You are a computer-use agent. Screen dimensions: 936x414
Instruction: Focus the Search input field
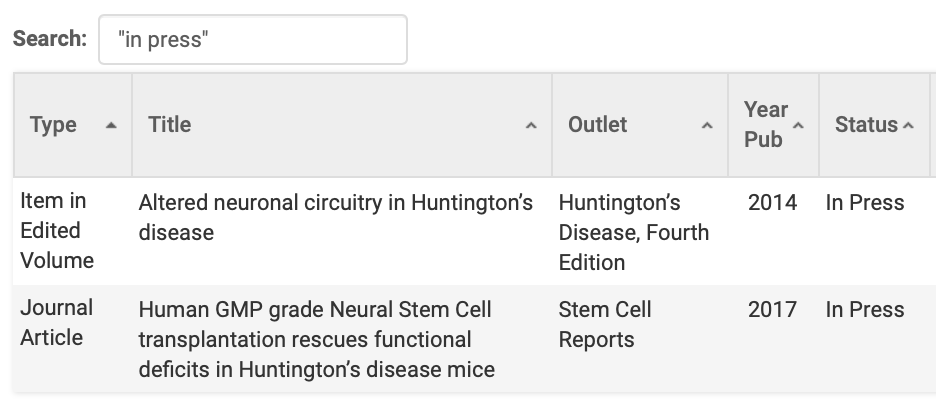(252, 39)
